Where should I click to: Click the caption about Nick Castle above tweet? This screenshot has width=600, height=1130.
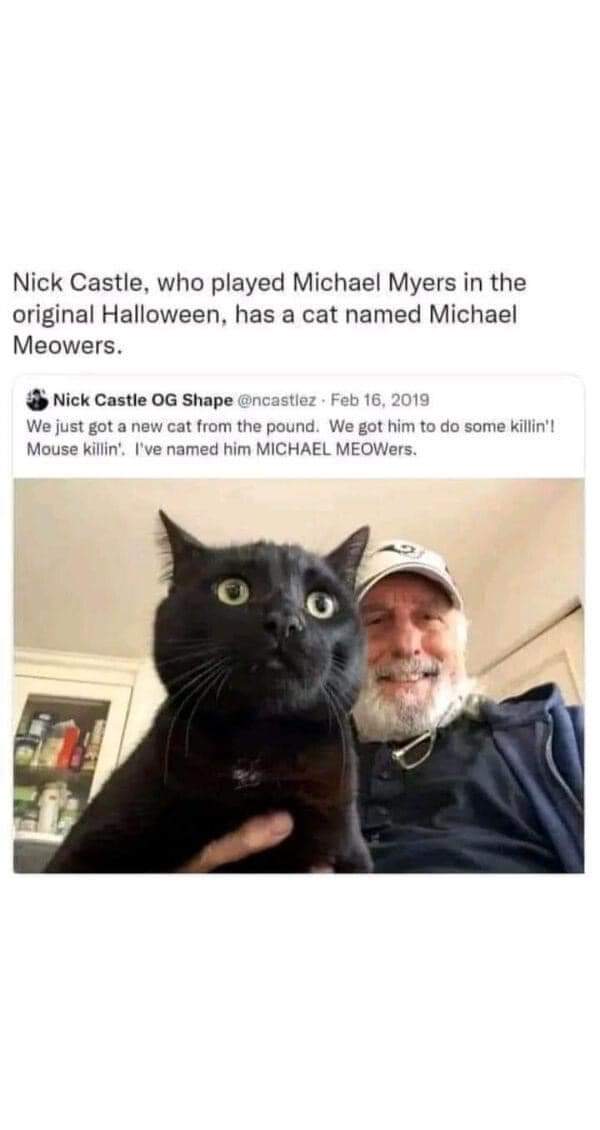pos(269,314)
